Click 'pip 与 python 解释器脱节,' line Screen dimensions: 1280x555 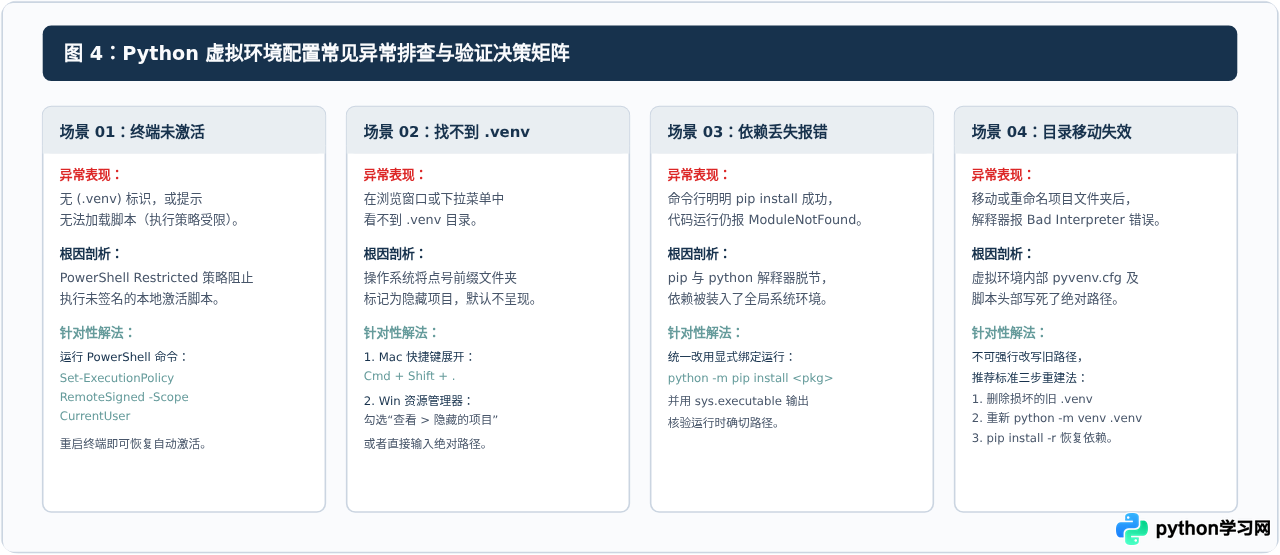(x=748, y=277)
